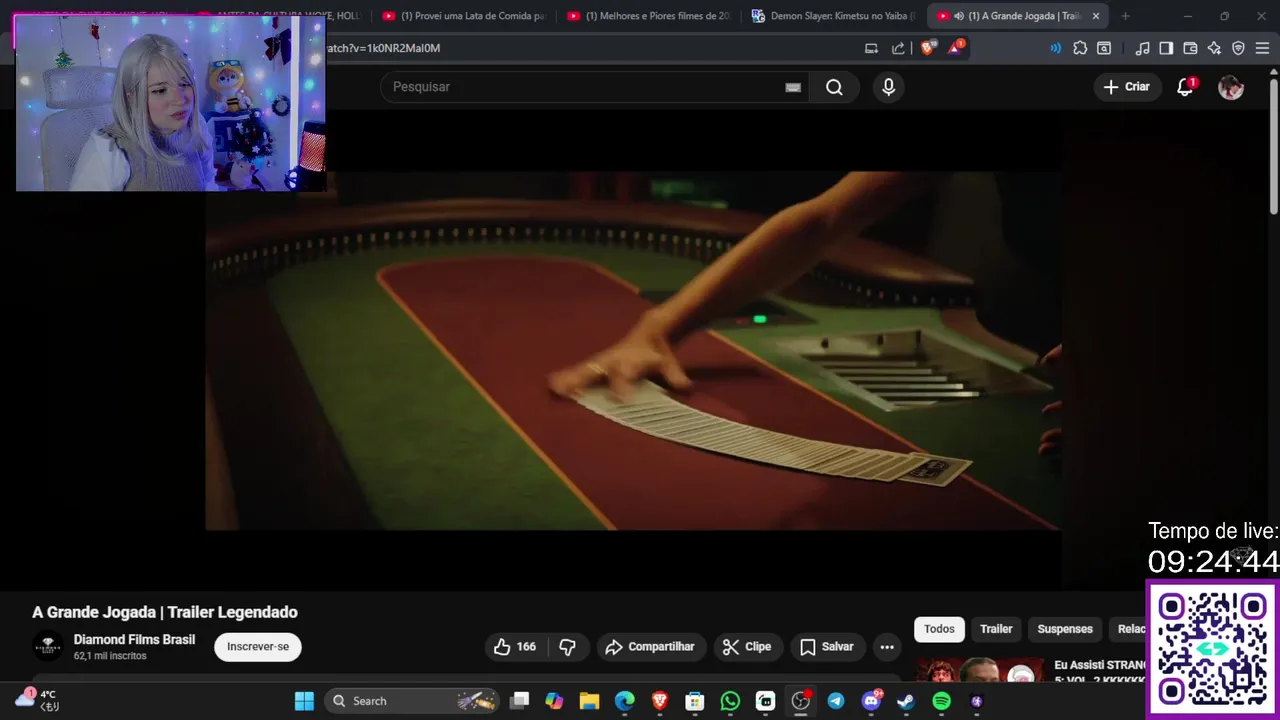1280x720 pixels.
Task: Open the on-screen keyboard icon in search box
Action: pyautogui.click(x=793, y=87)
